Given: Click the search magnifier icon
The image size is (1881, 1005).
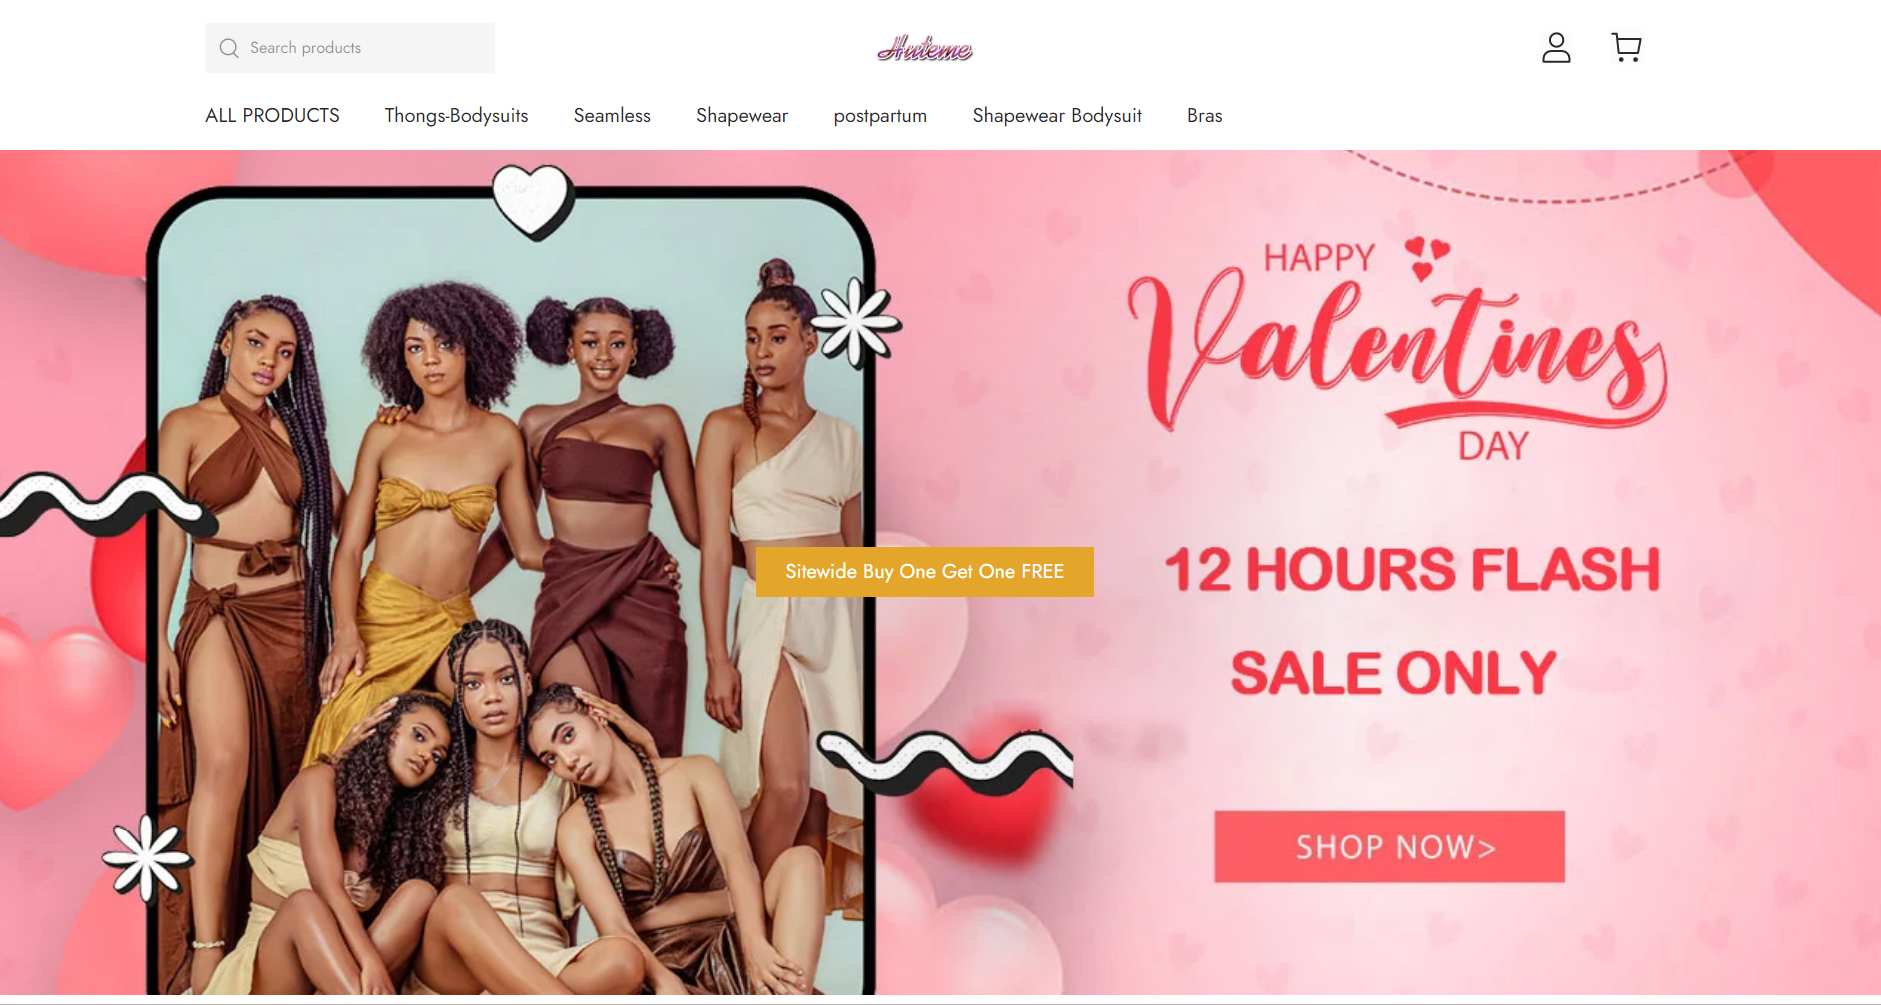Looking at the screenshot, I should 229,48.
